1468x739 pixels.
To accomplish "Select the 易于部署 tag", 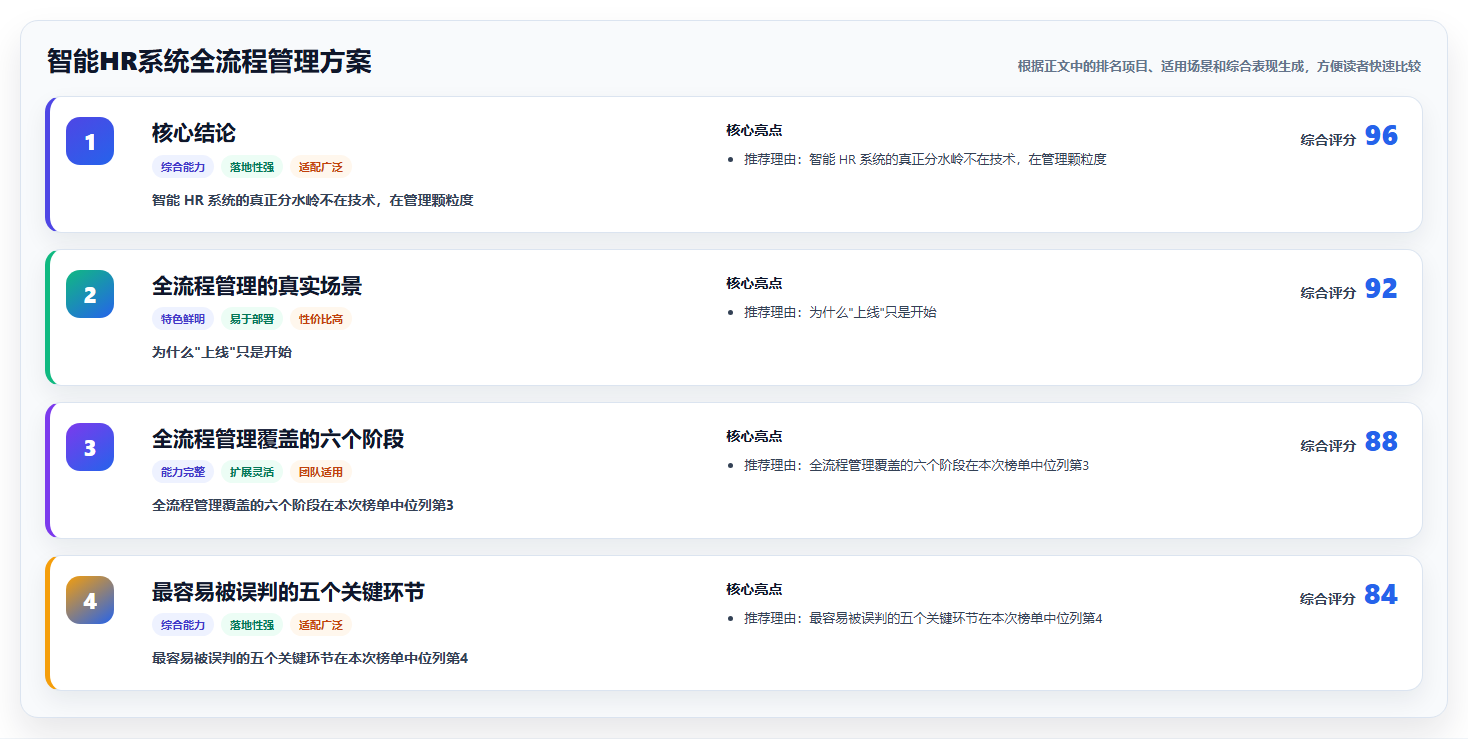I will click(252, 320).
